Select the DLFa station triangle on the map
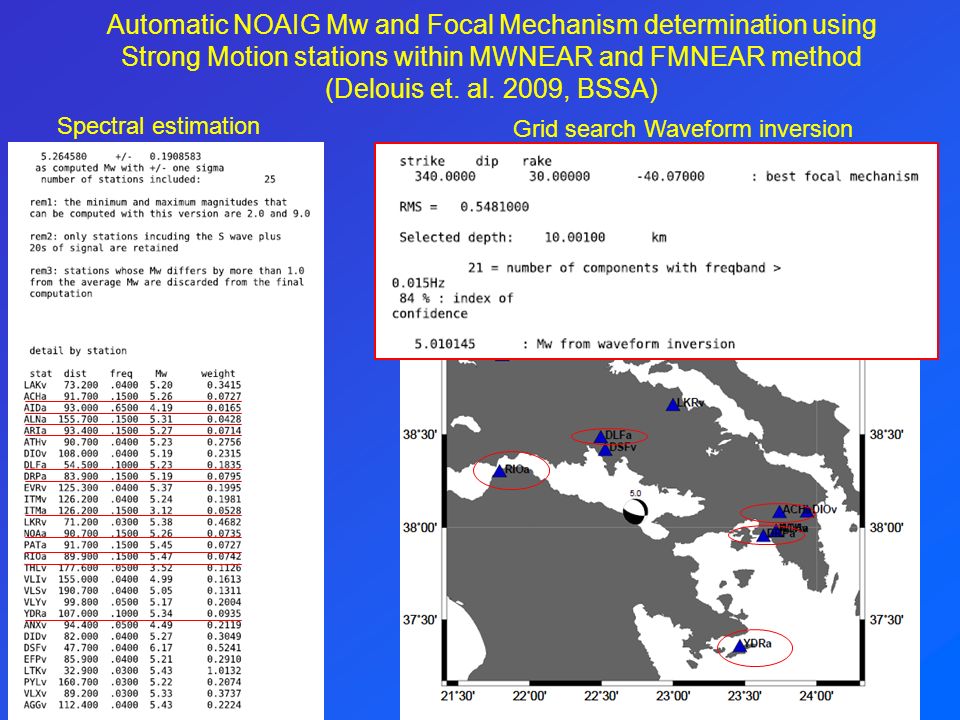This screenshot has width=960, height=720. click(x=601, y=437)
